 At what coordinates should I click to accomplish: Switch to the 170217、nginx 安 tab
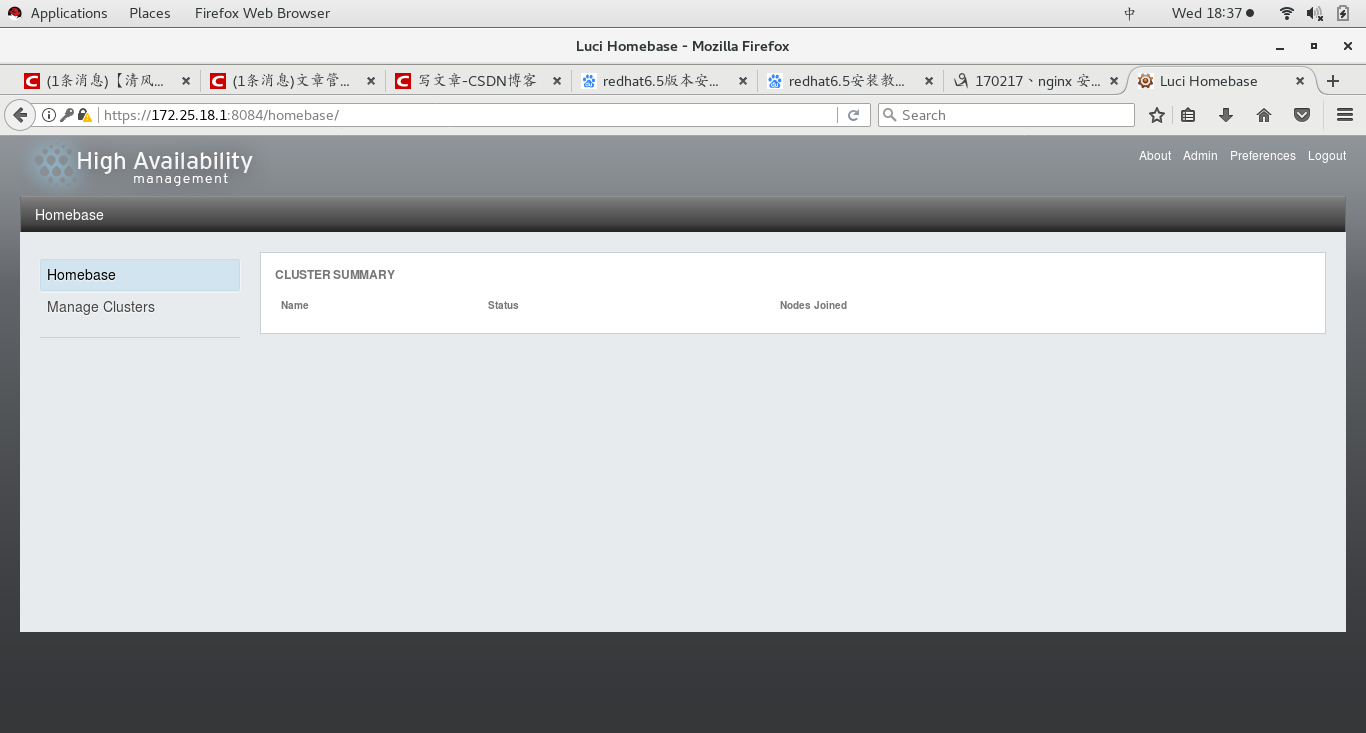pyautogui.click(x=1037, y=81)
